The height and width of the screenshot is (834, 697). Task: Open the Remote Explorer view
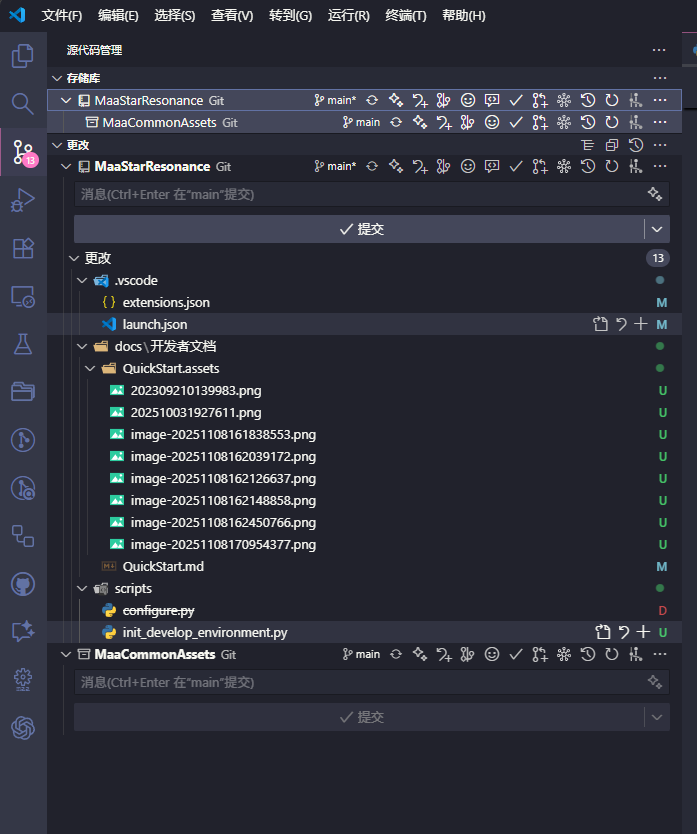22,296
